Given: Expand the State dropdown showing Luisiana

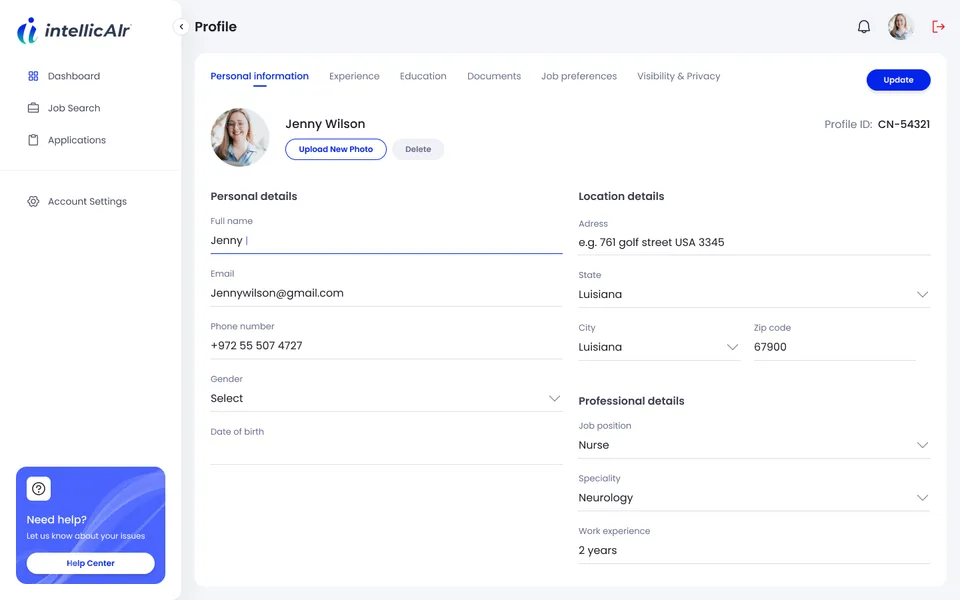Looking at the screenshot, I should click(x=754, y=294).
